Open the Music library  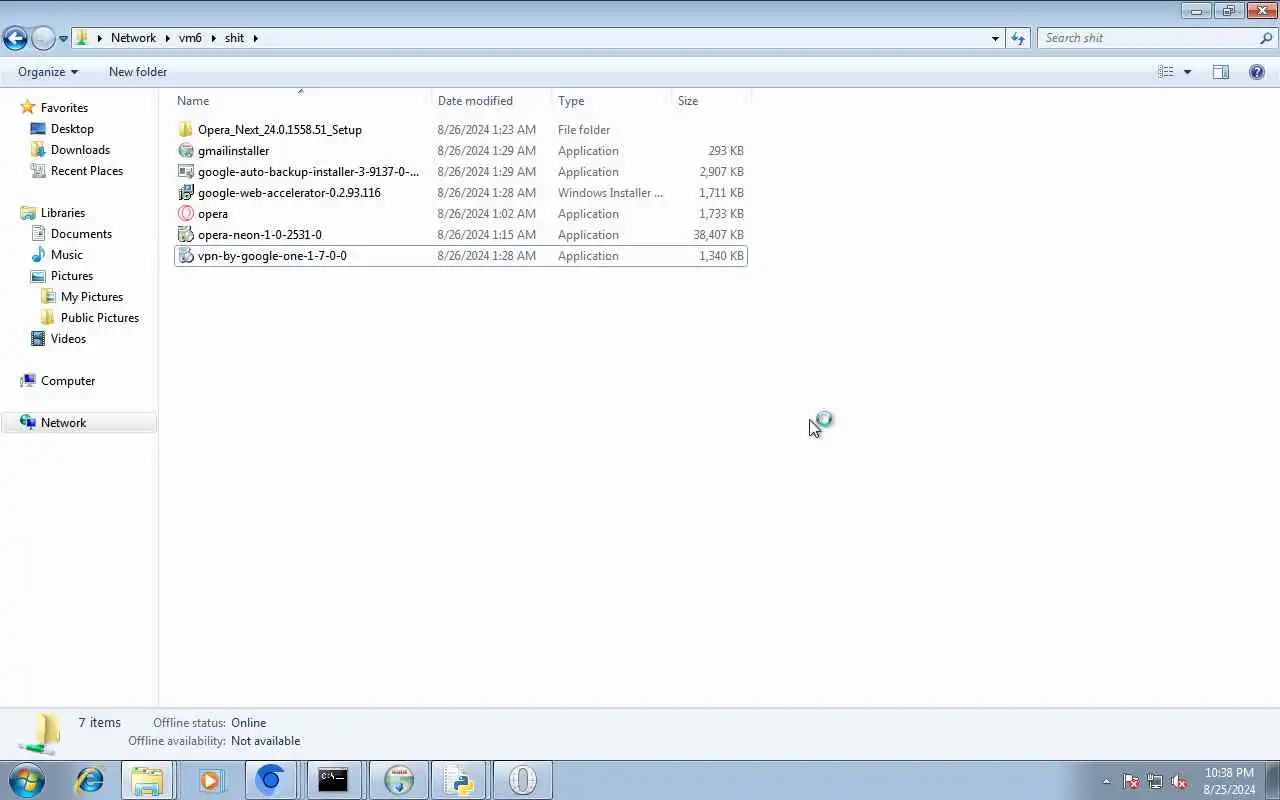pos(67,255)
